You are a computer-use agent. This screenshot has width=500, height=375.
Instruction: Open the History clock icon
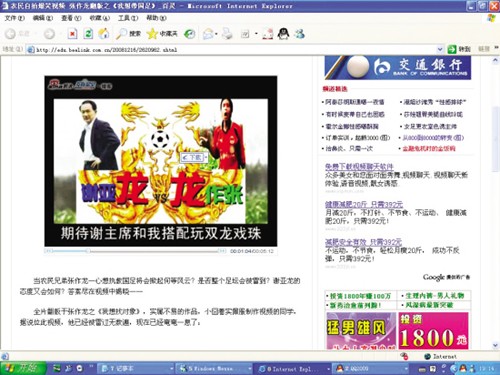click(190, 34)
